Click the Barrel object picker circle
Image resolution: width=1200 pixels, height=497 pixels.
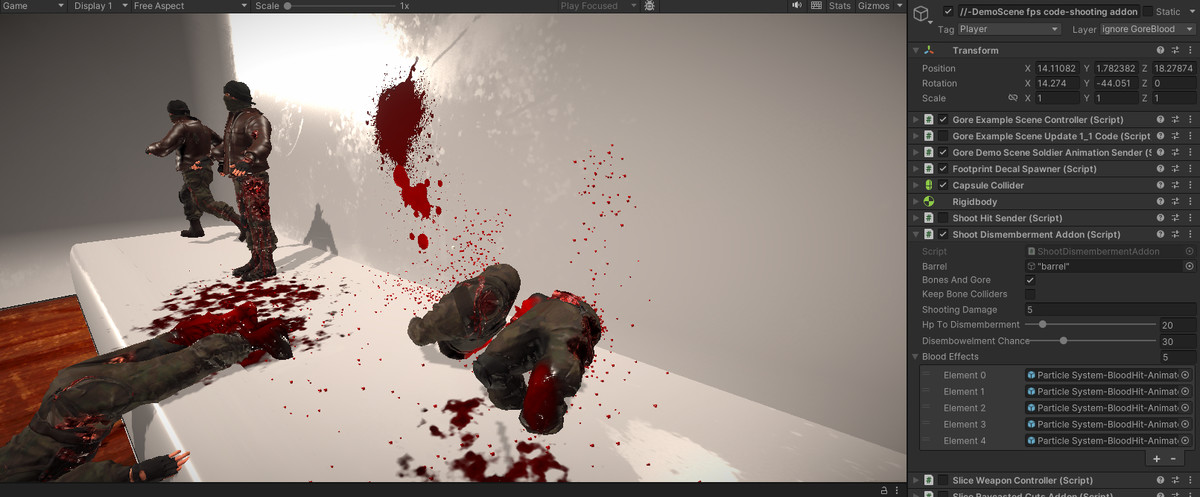pos(1189,267)
